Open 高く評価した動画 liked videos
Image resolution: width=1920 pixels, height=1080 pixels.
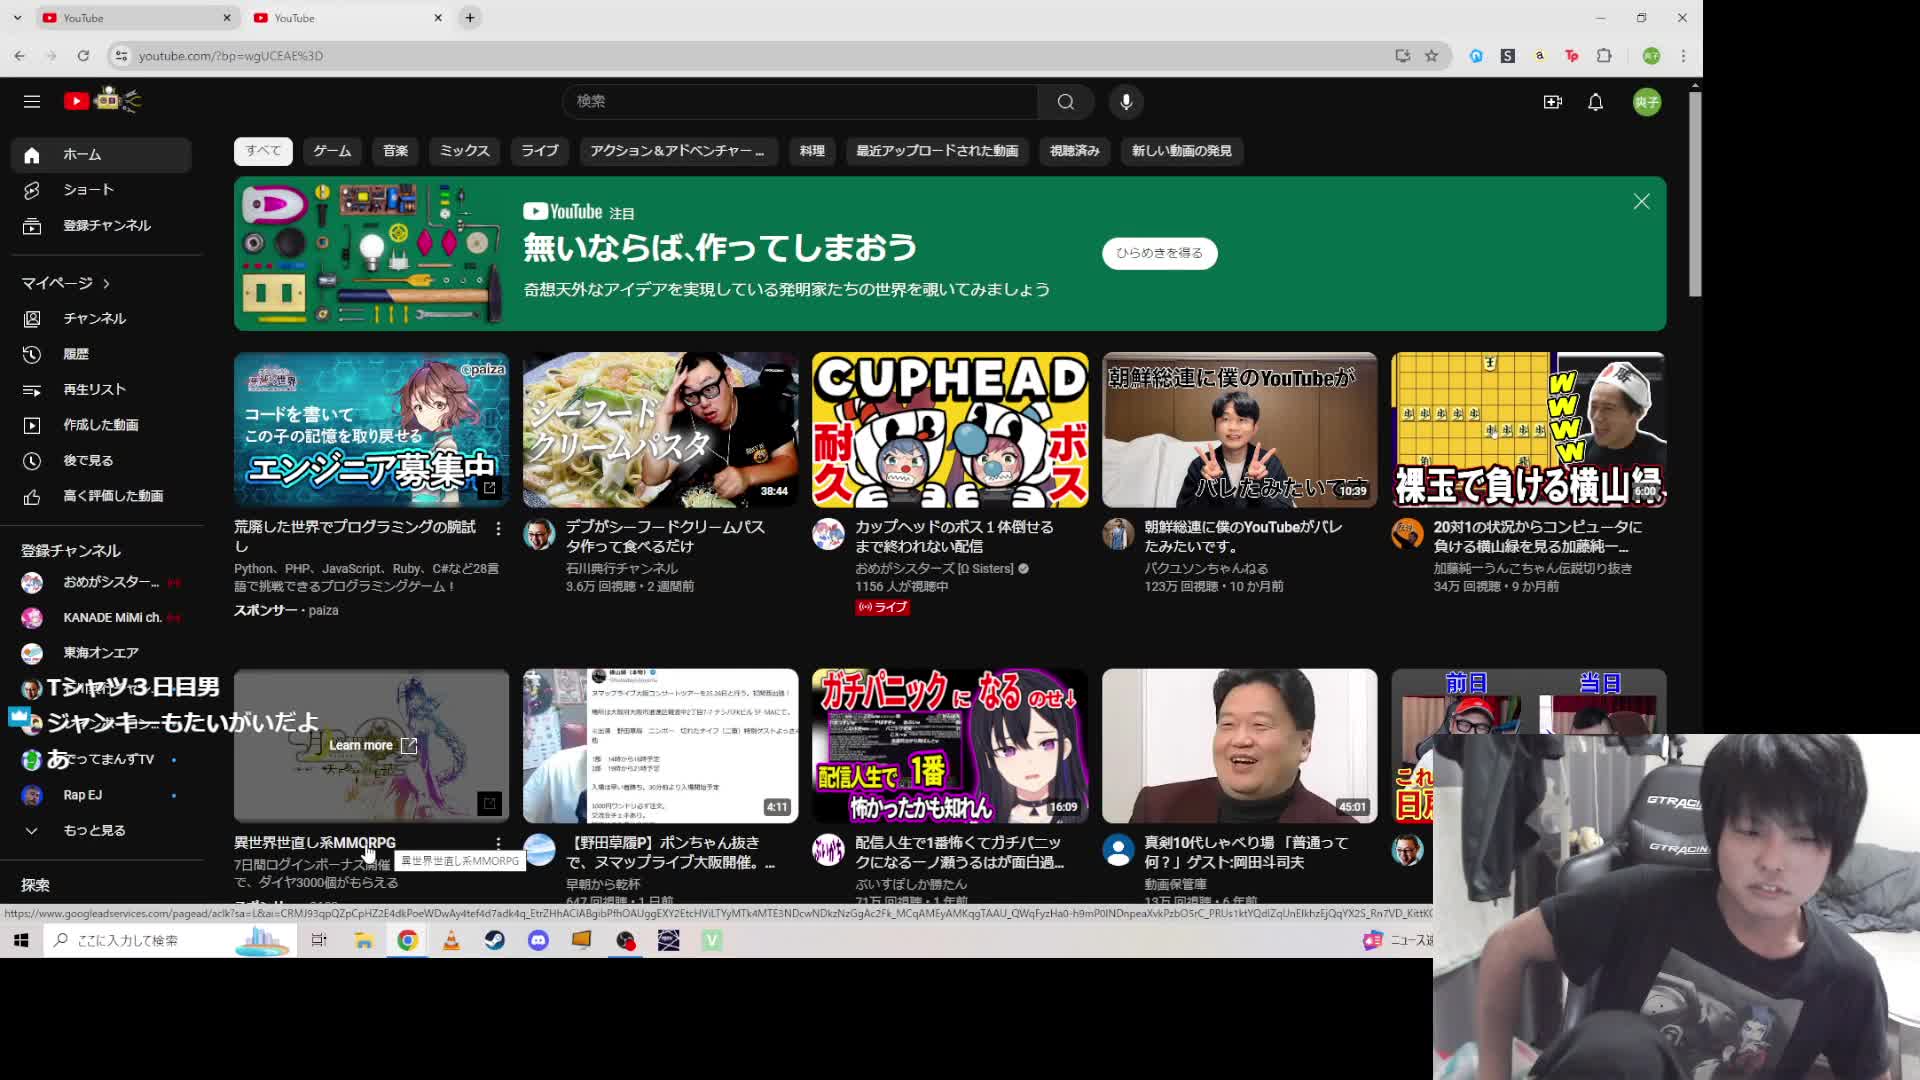coord(101,496)
